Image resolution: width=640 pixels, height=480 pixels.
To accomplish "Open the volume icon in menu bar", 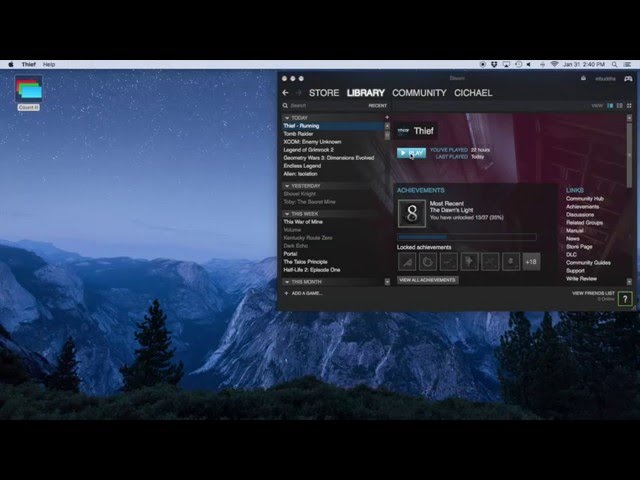I will coord(529,64).
